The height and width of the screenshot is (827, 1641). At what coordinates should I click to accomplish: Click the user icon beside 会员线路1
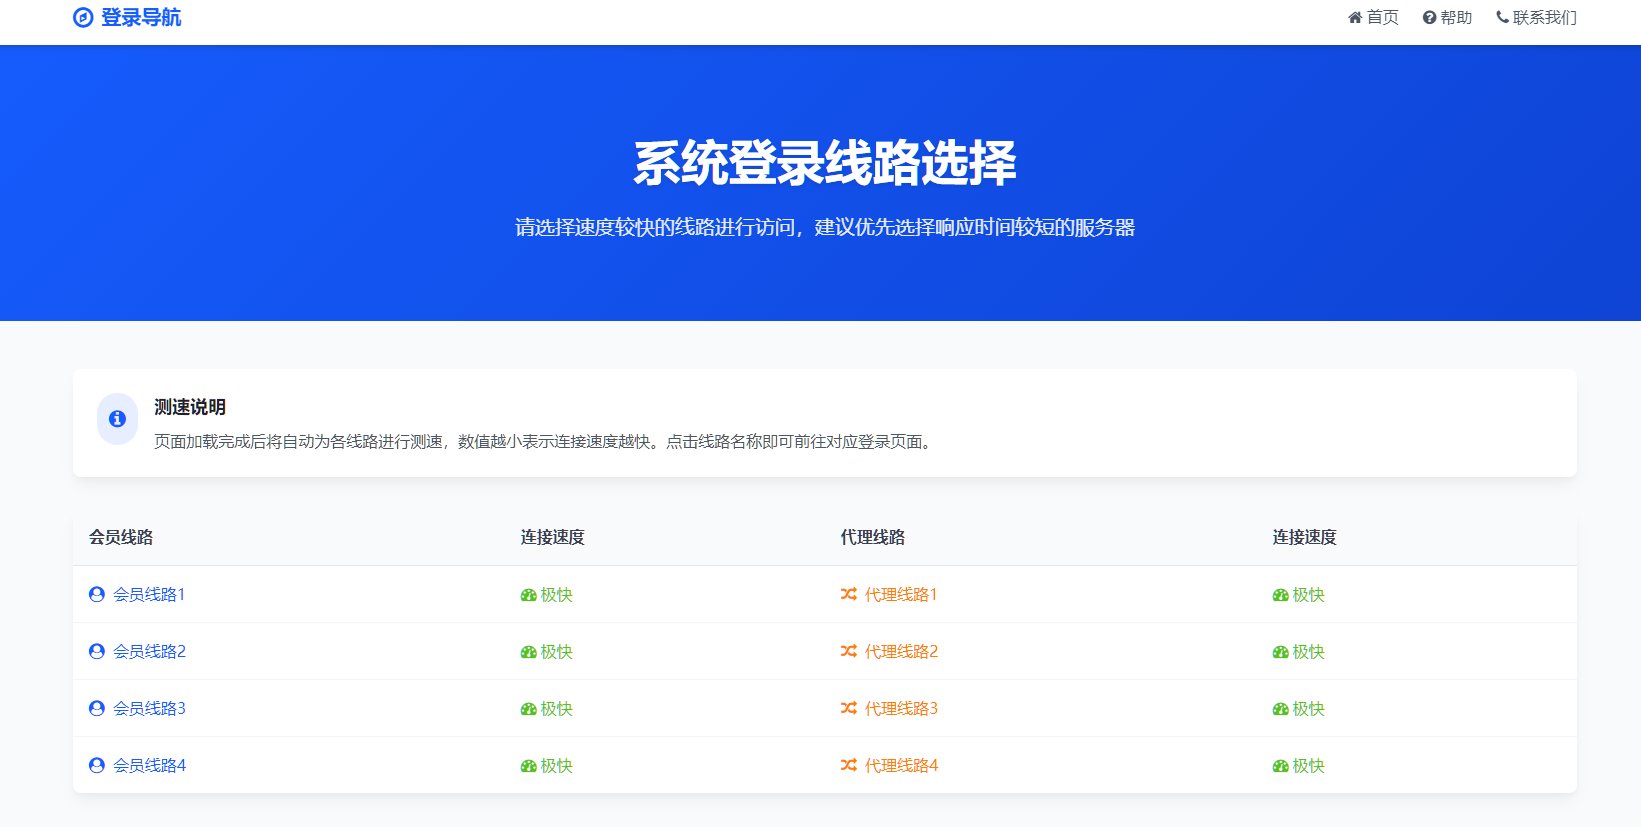coord(97,595)
